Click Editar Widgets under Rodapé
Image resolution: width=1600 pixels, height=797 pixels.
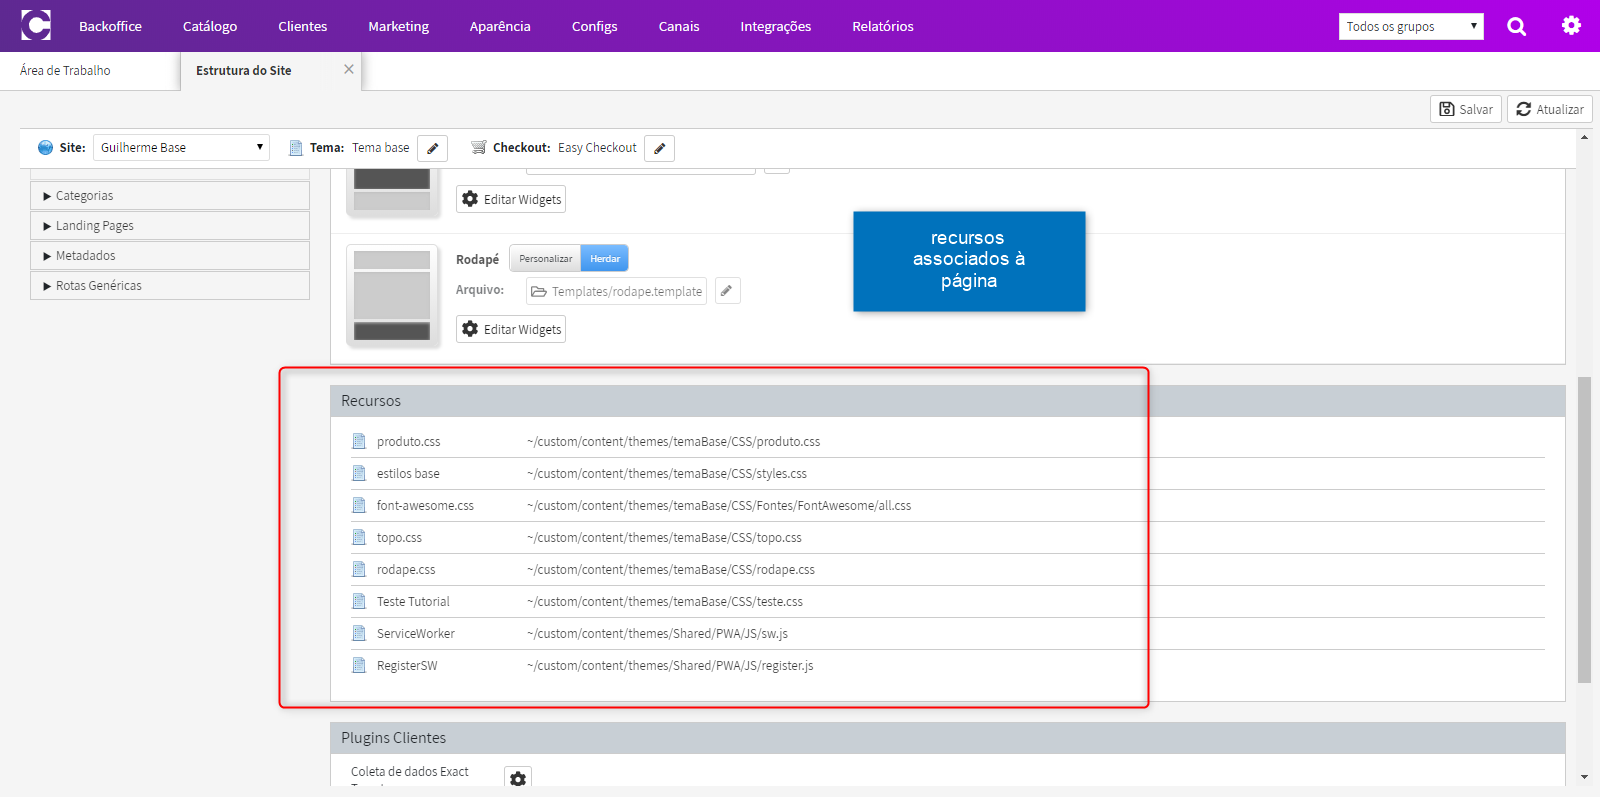pos(511,329)
